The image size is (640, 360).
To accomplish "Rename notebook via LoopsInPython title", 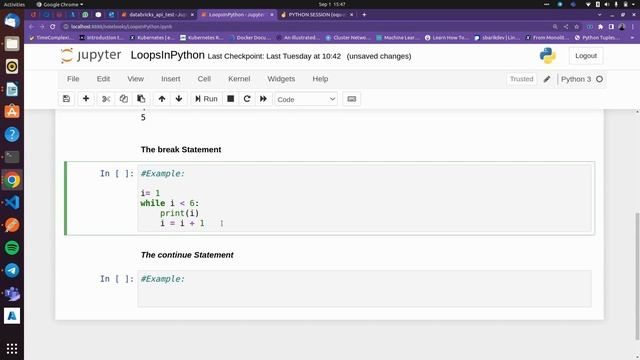I will pos(167,55).
